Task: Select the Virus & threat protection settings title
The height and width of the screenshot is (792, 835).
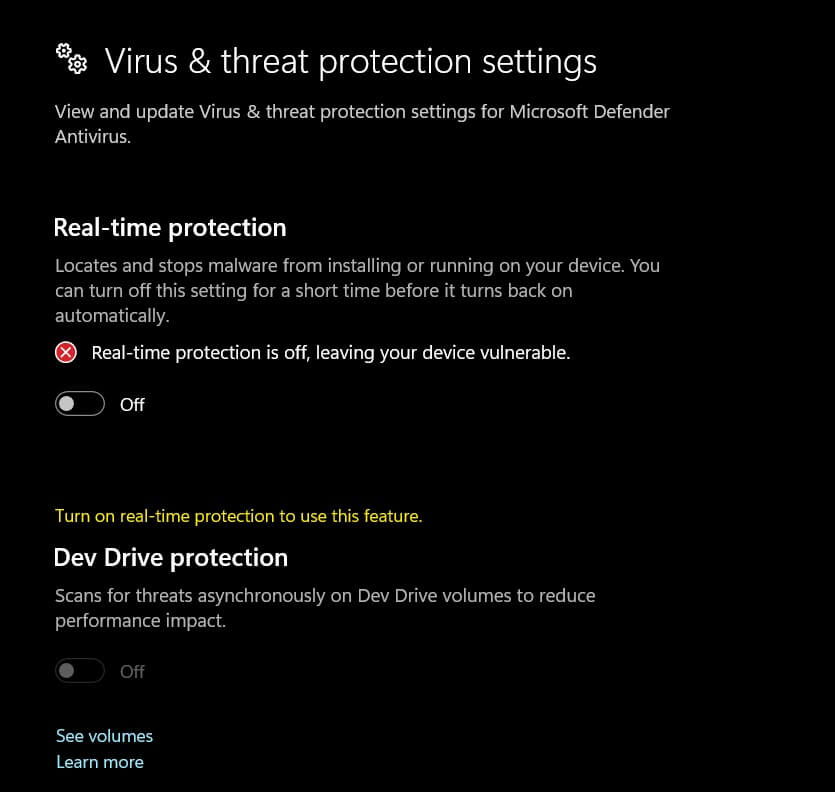Action: 351,61
